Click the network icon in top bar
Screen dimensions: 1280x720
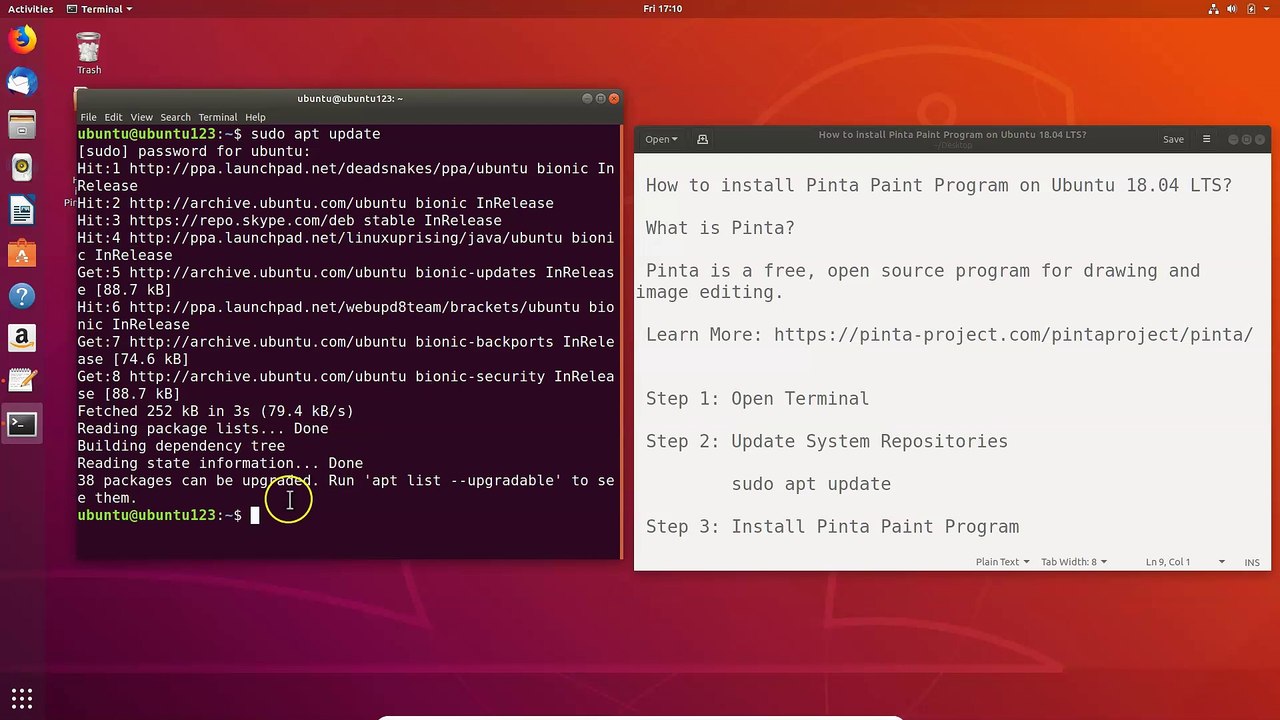point(1213,9)
